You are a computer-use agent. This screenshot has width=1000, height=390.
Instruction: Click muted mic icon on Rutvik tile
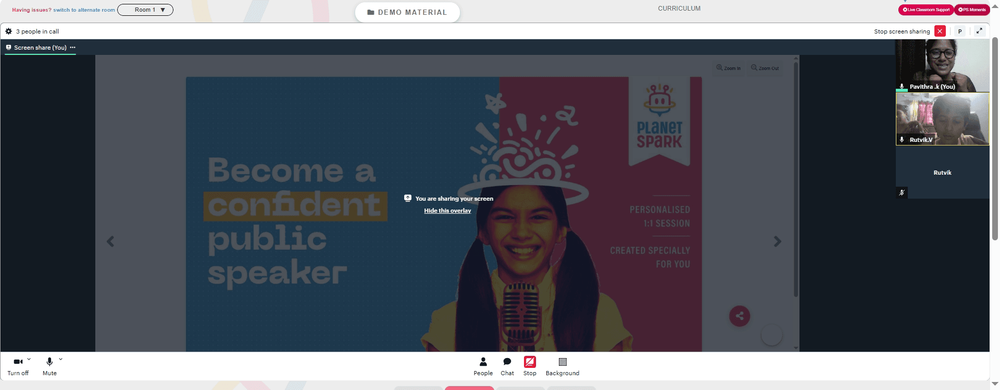[x=902, y=192]
